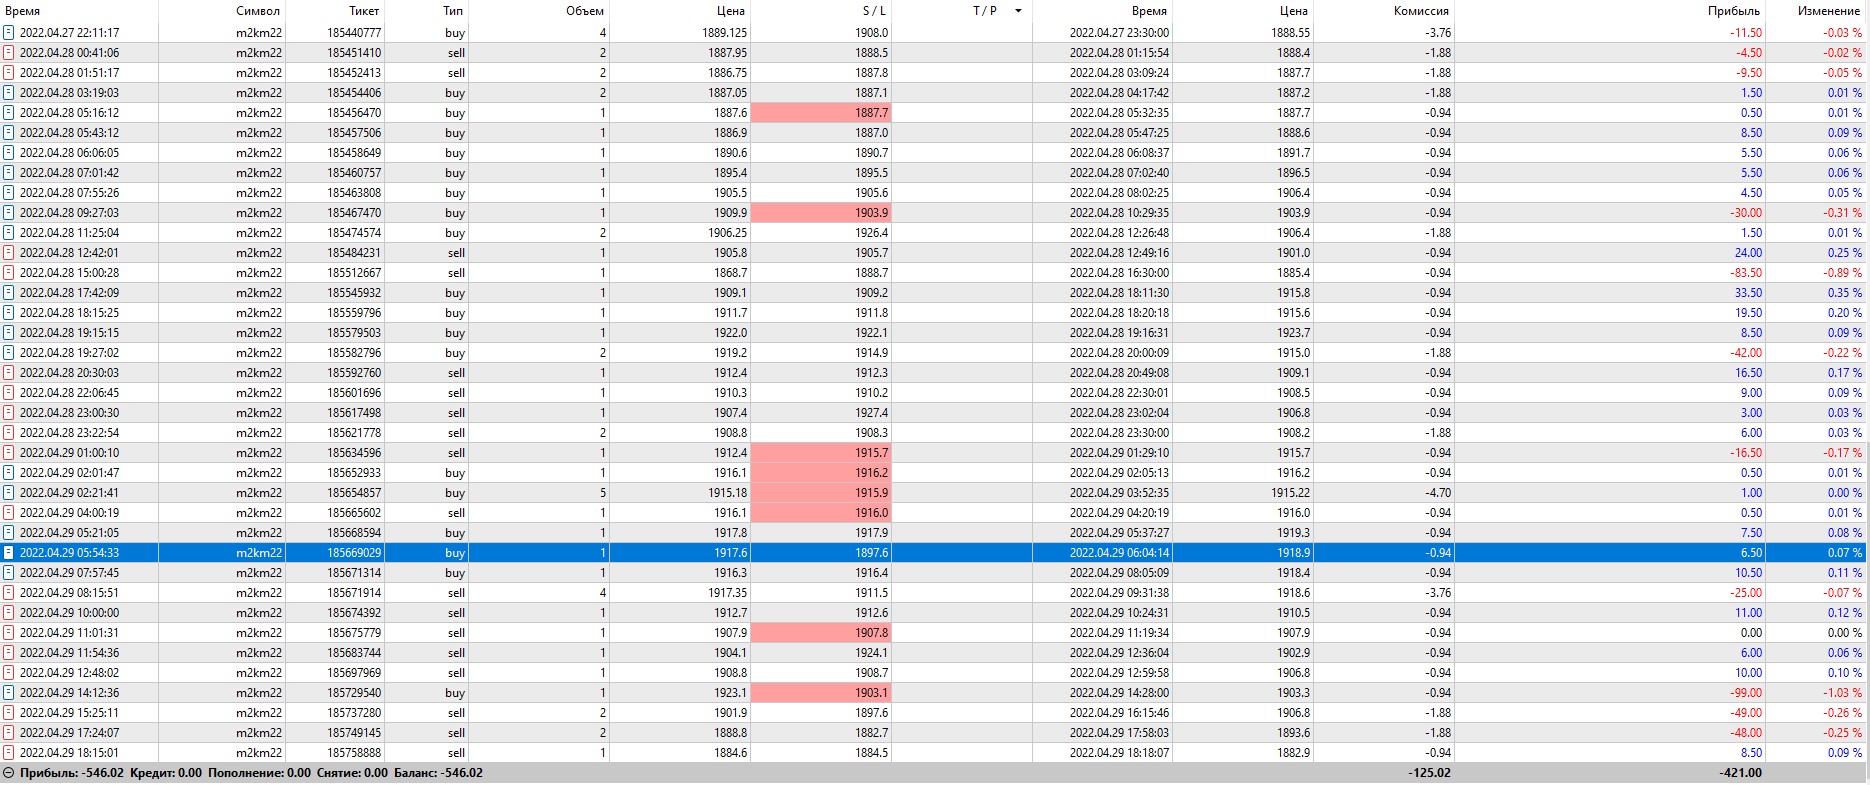Image resolution: width=1870 pixels, height=785 pixels.
Task: Click the sell order icon beside 2022.04.28 12:42:01
Action: tap(9, 253)
